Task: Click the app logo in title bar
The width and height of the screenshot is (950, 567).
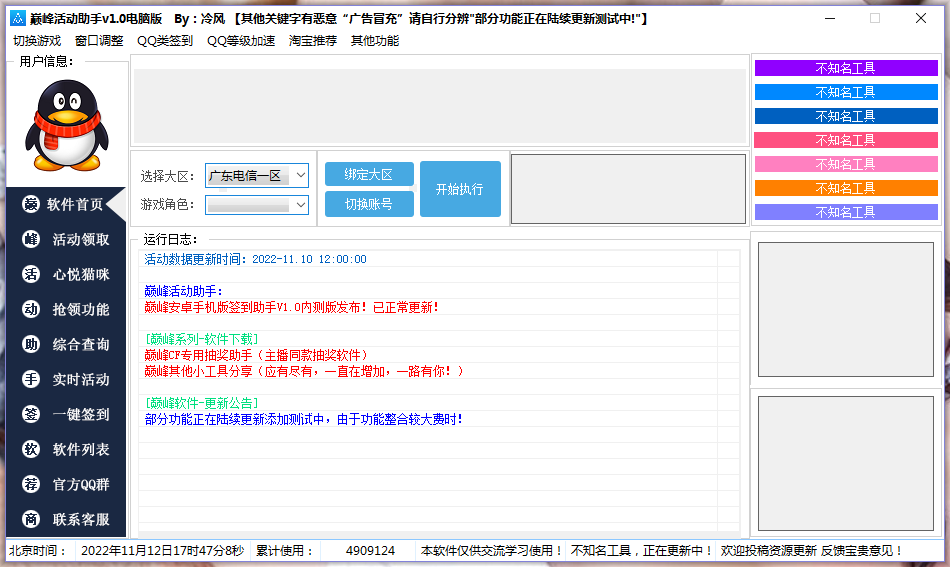Action: (18, 19)
